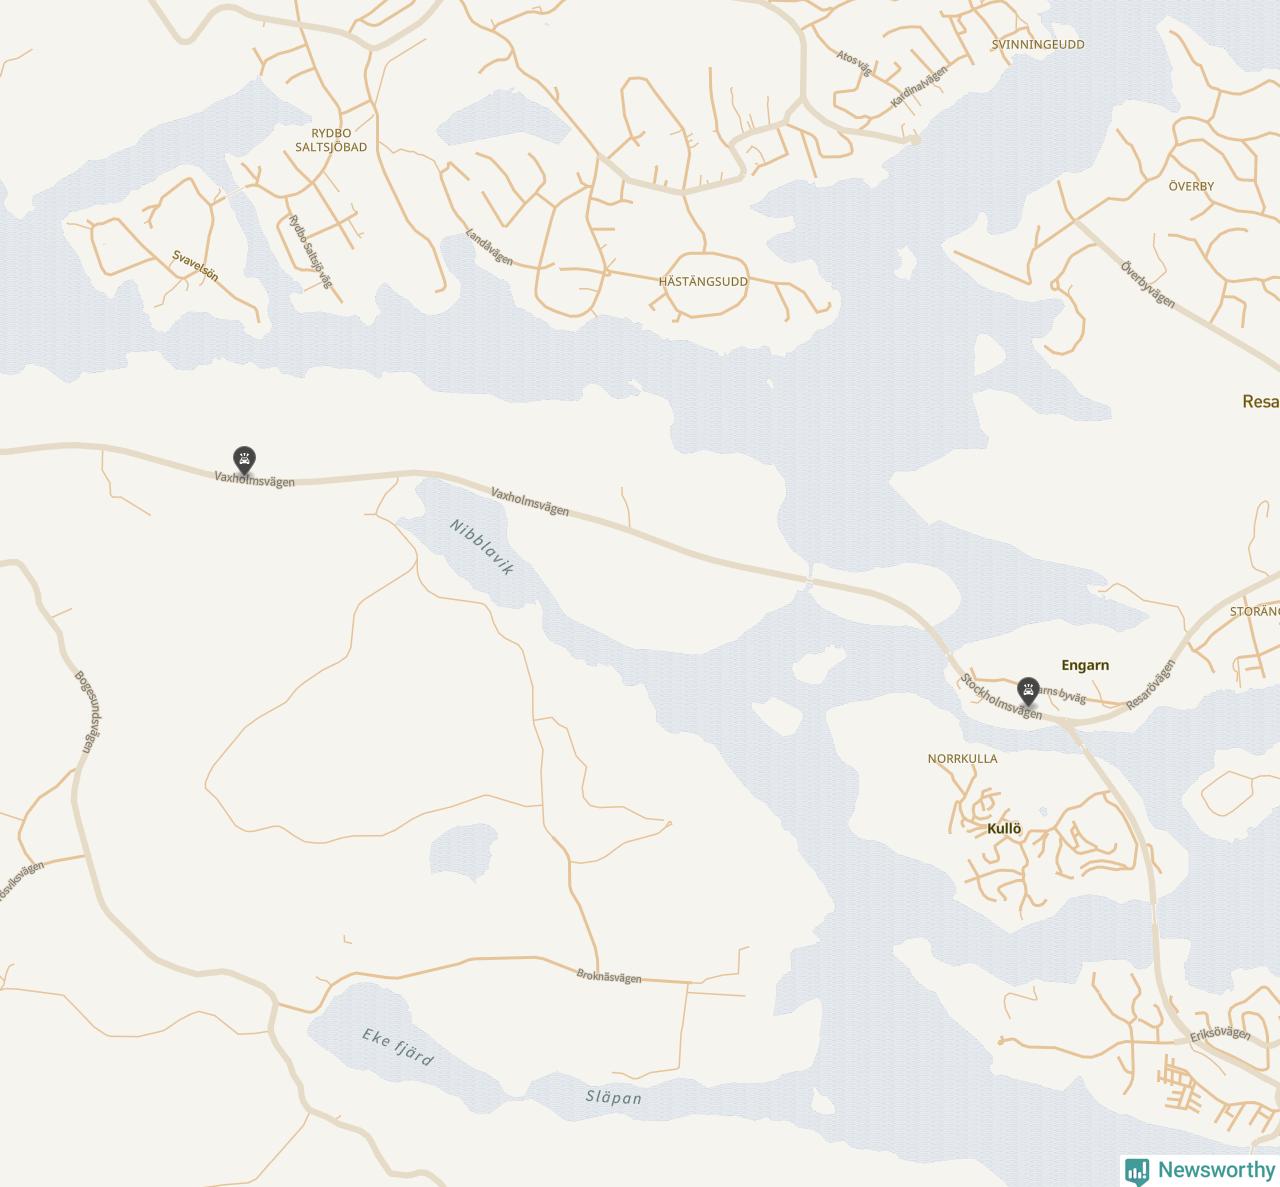Select the Norrkulla label
The width and height of the screenshot is (1280, 1187).
tap(962, 759)
